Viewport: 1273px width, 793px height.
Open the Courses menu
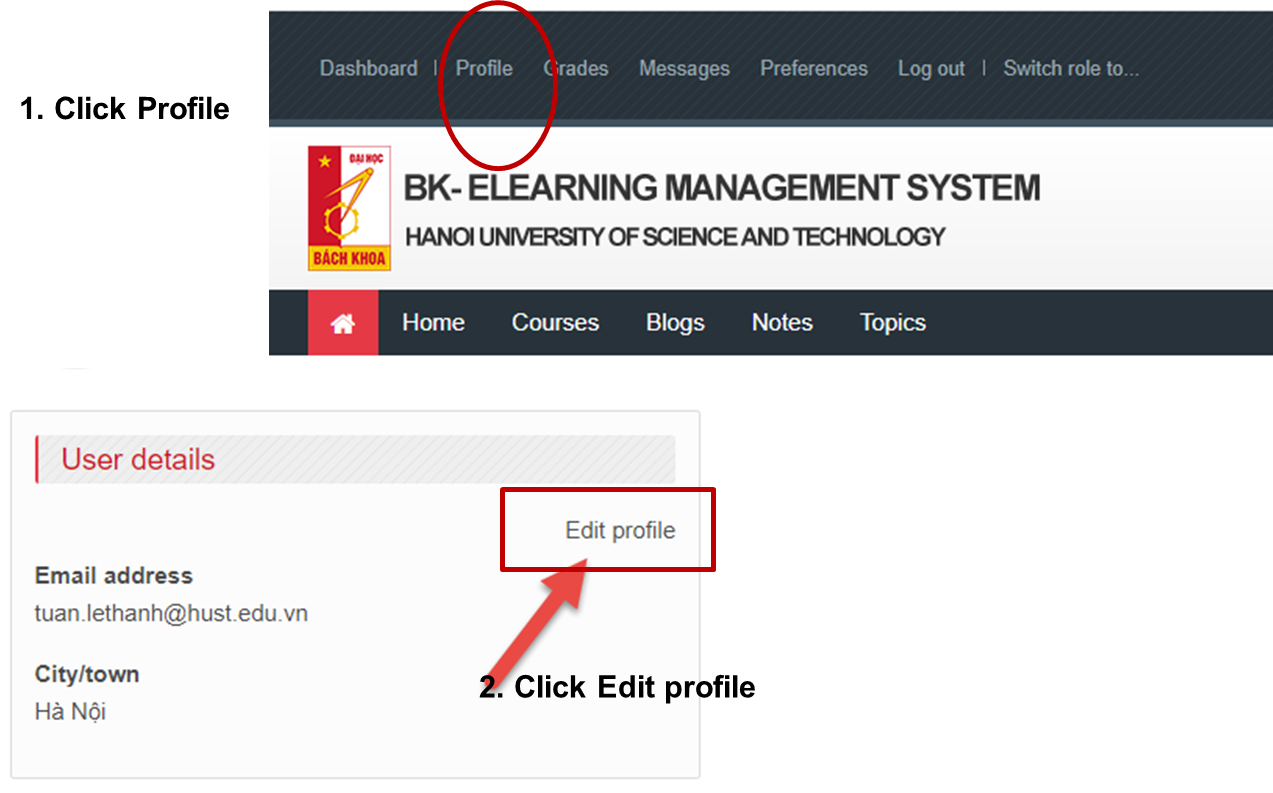(555, 323)
